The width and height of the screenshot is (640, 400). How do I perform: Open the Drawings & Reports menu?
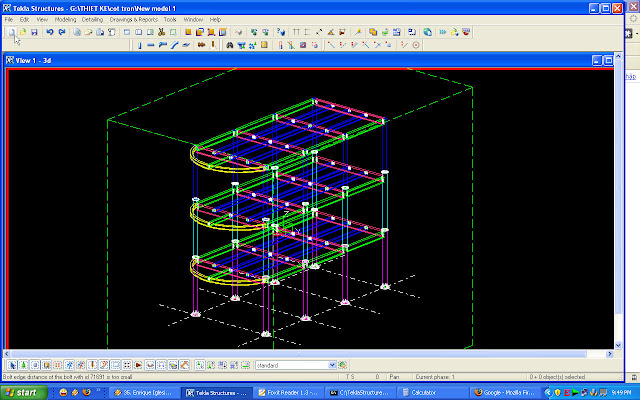[x=132, y=19]
